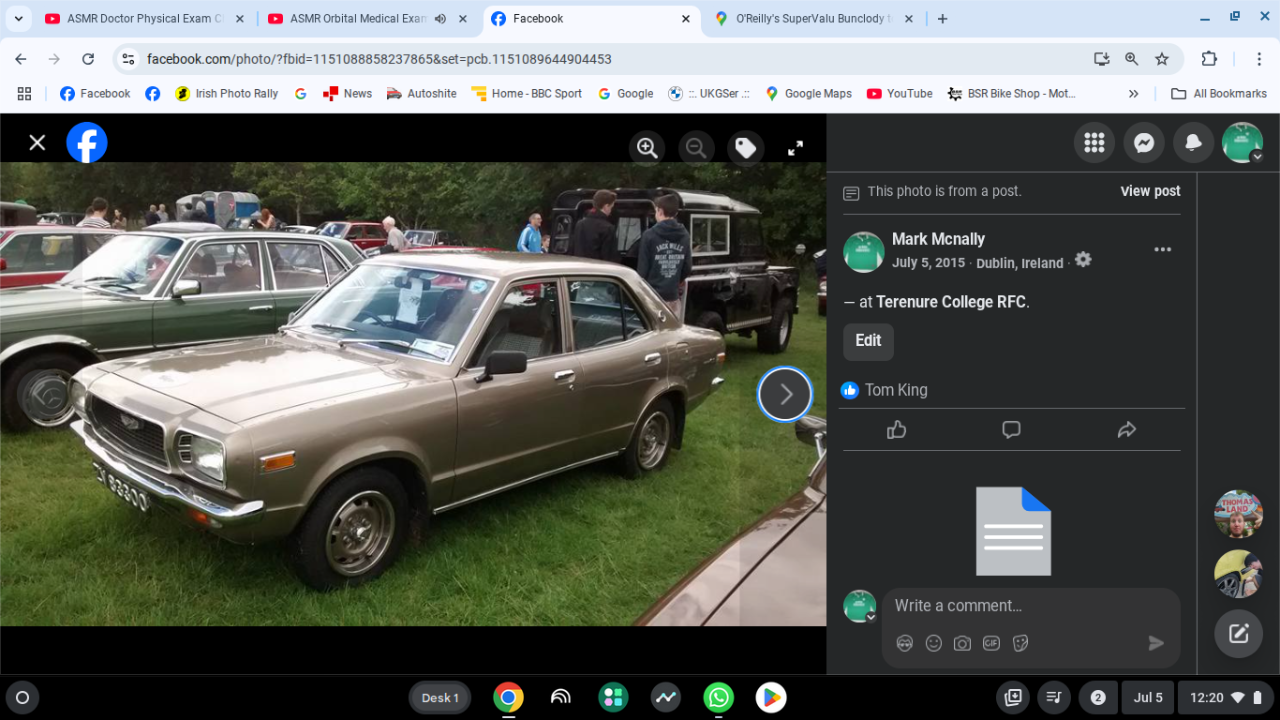
Task: Open the View post link
Action: coord(1150,191)
